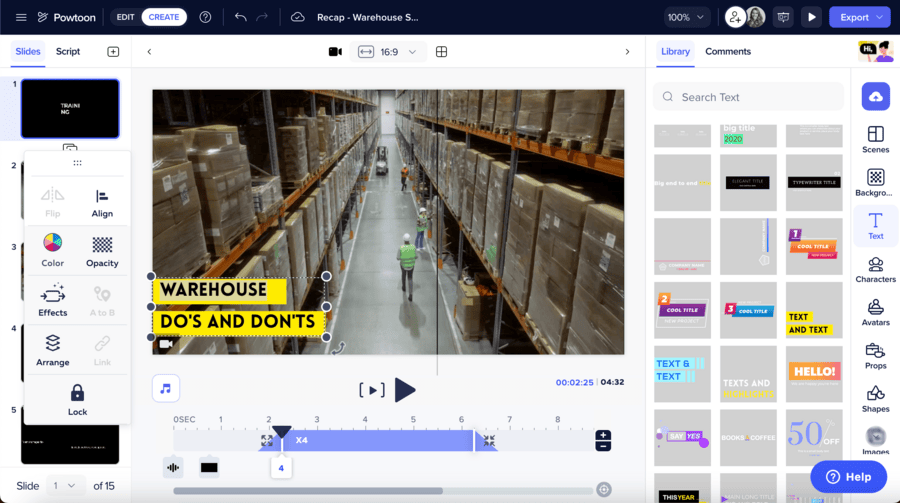This screenshot has width=900, height=503.
Task: Preview the Powtoon with top play button
Action: tap(812, 17)
